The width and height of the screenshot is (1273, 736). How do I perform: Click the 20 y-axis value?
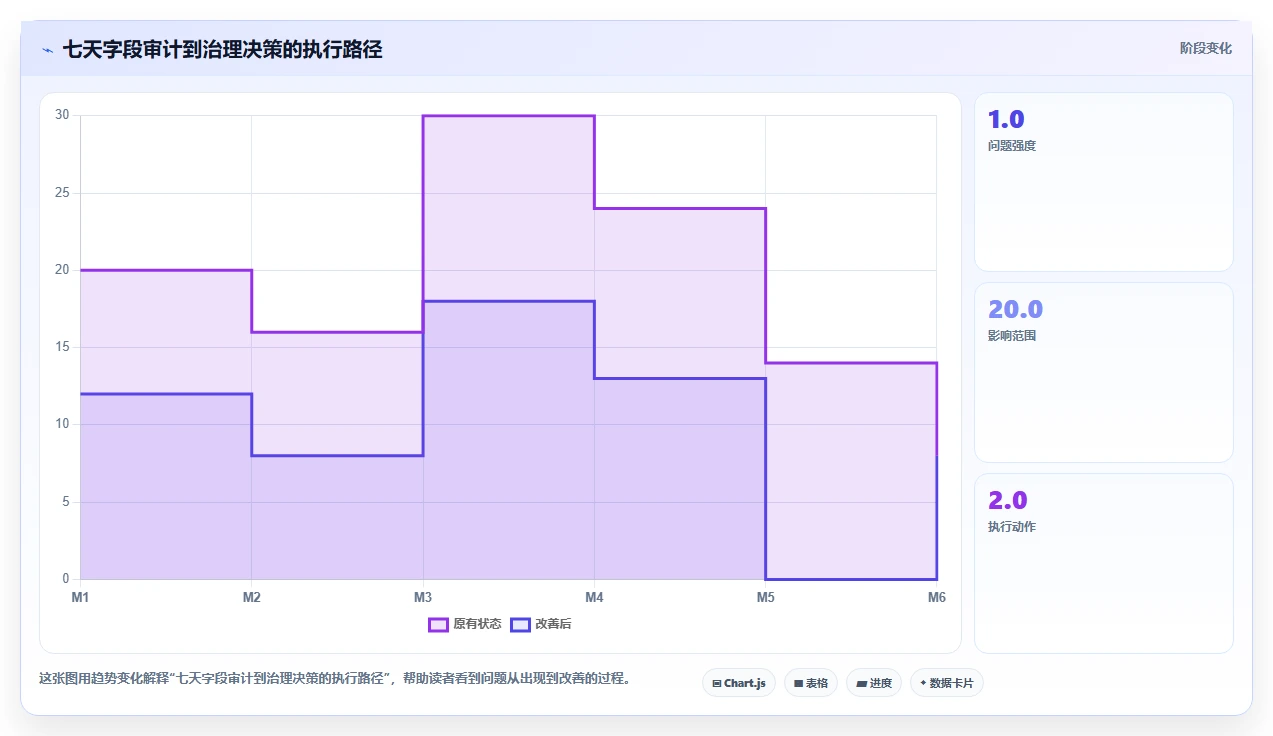pyautogui.click(x=62, y=270)
